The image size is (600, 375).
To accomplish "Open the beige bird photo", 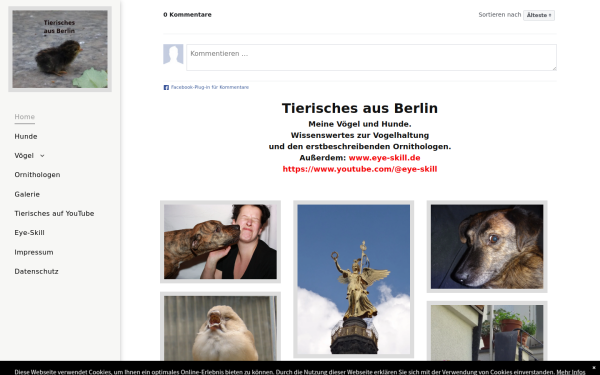I will click(x=220, y=326).
